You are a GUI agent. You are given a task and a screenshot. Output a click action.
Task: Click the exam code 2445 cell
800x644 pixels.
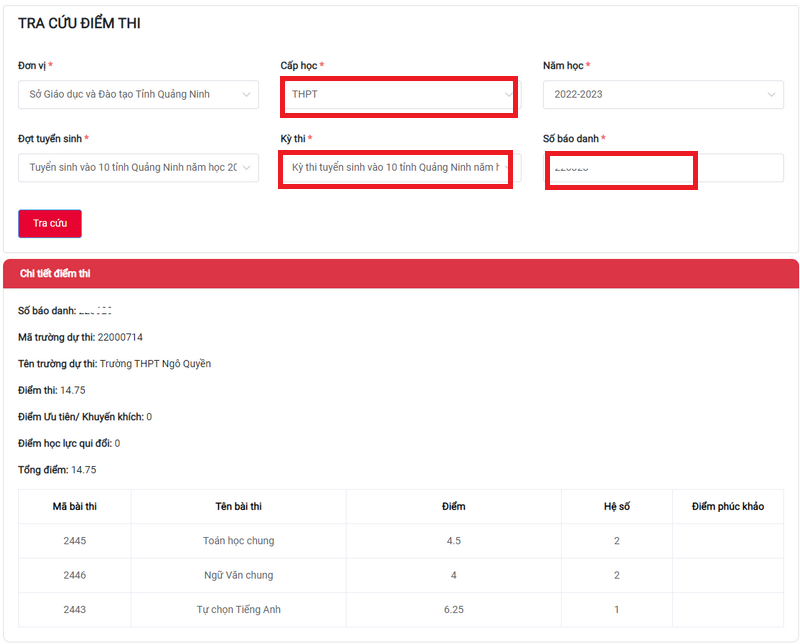click(74, 541)
